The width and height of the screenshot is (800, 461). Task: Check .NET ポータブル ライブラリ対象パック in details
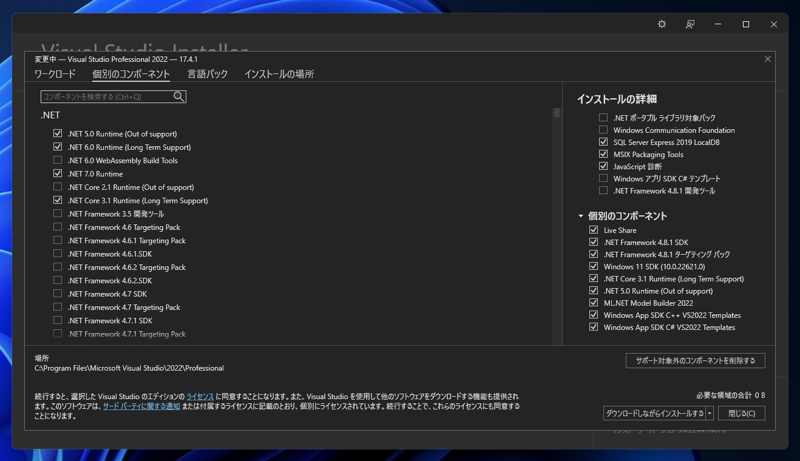tap(603, 117)
